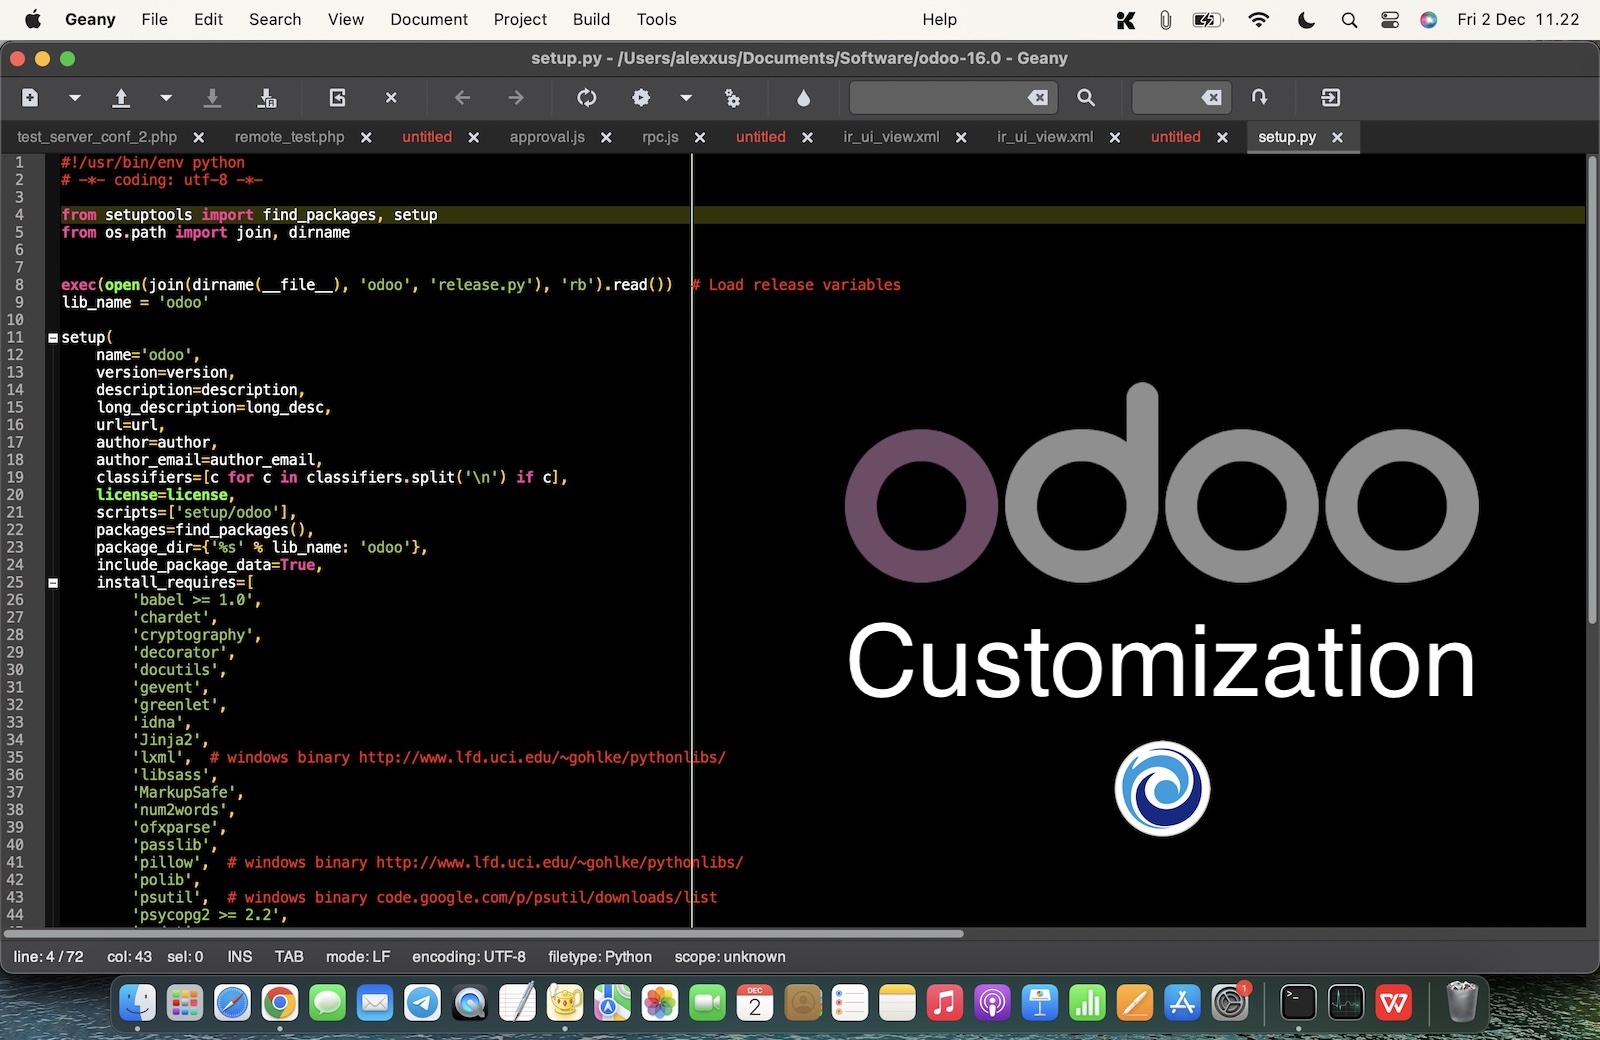Switch to remote_test.php tab

[289, 137]
